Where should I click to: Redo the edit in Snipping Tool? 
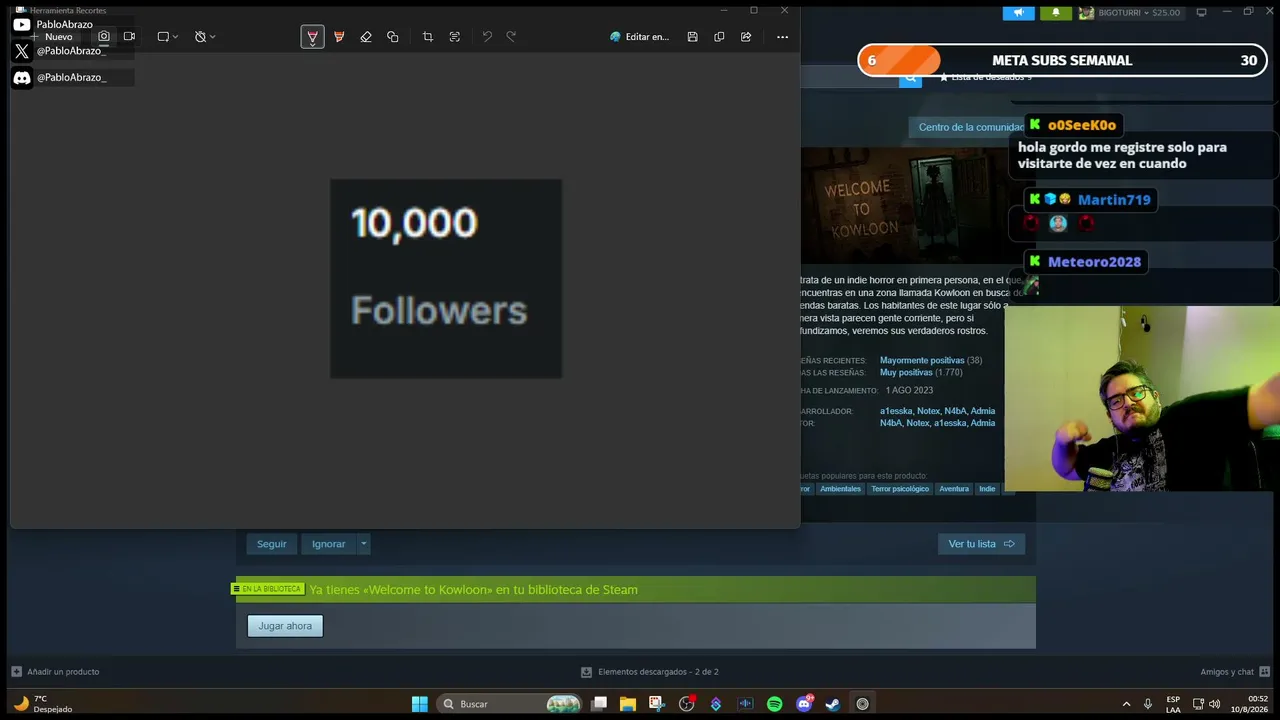pyautogui.click(x=511, y=37)
